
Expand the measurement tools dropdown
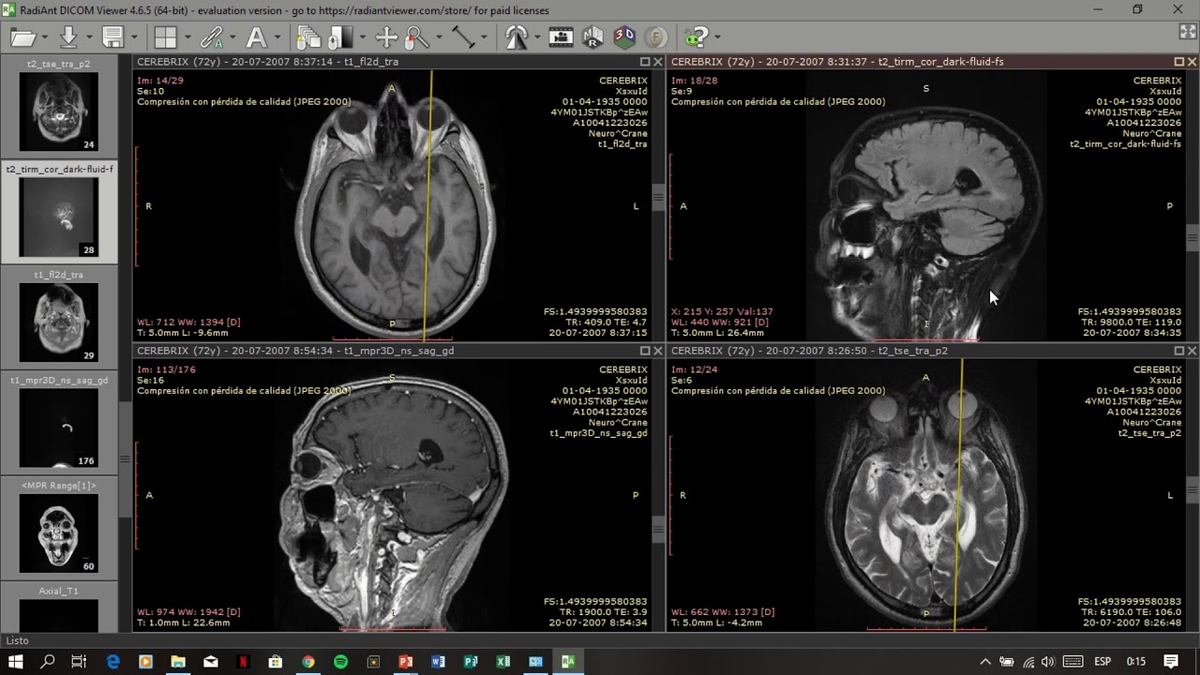(484, 37)
